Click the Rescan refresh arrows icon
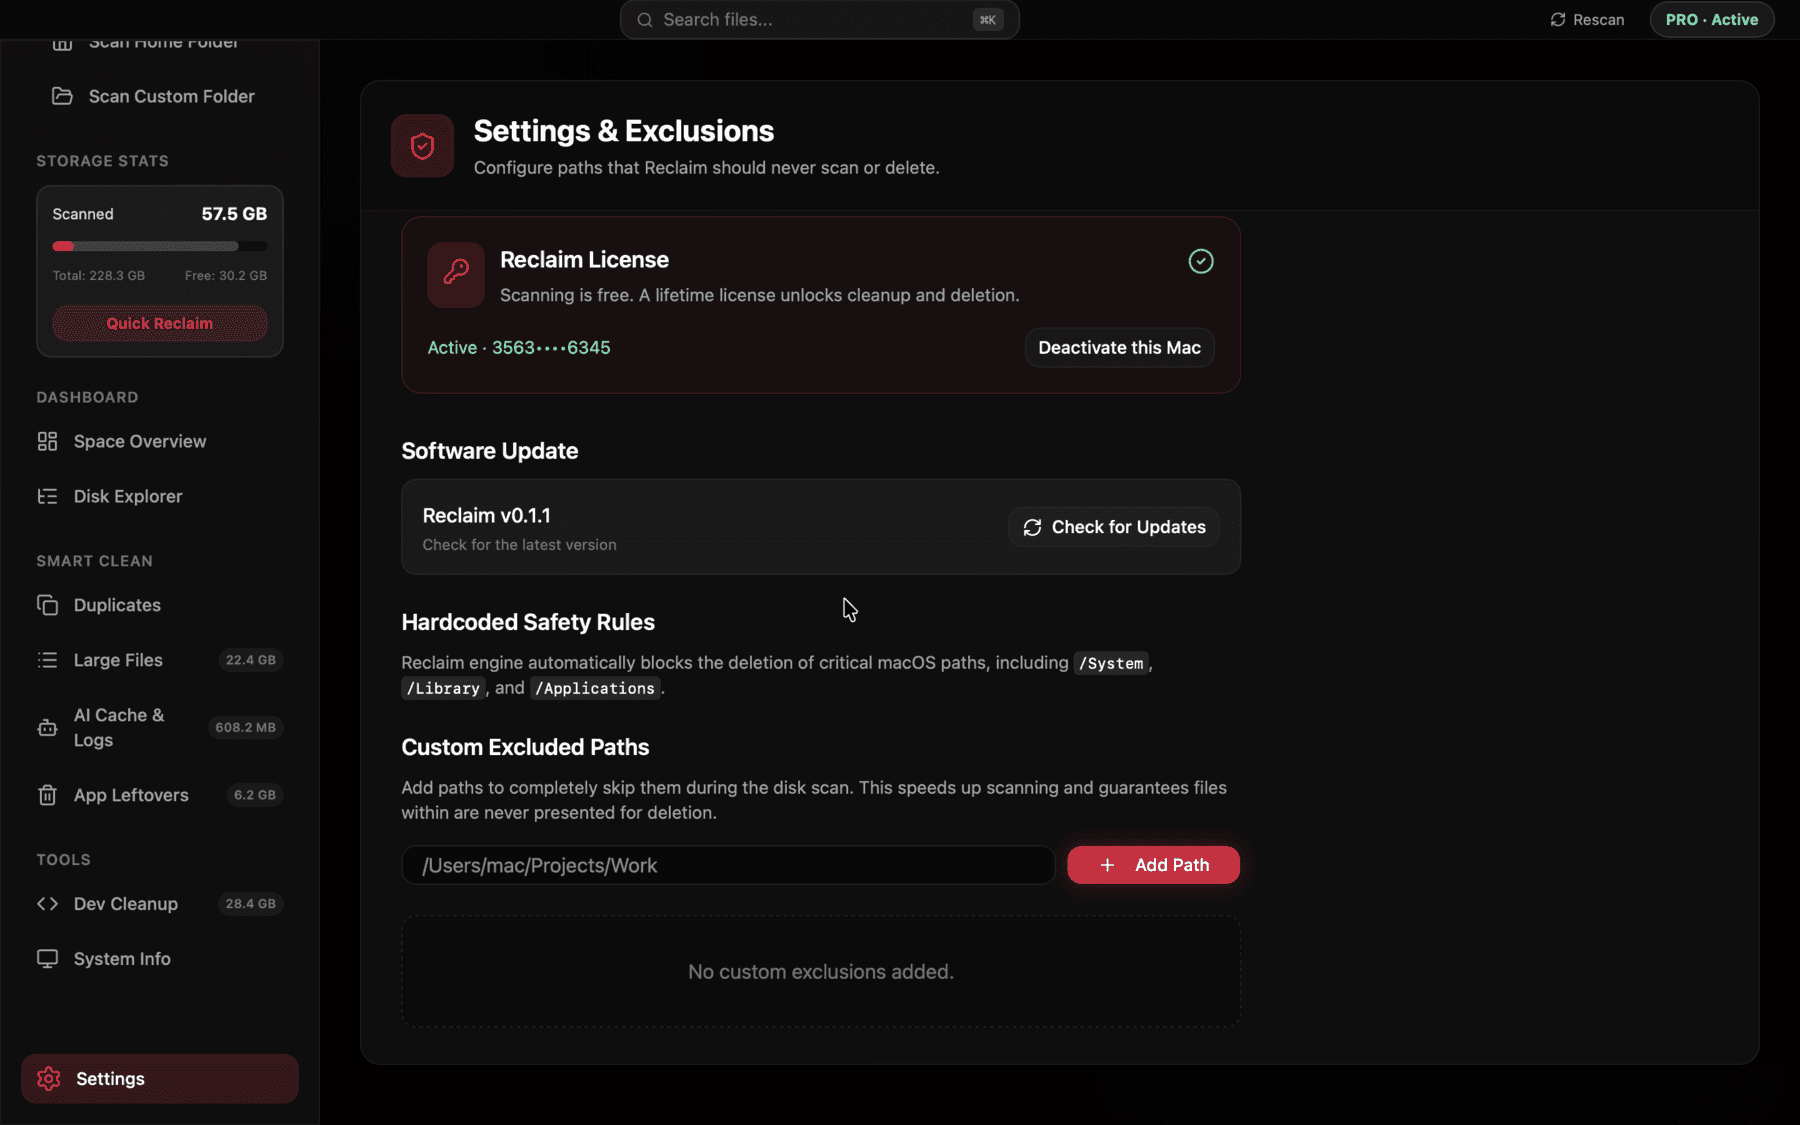This screenshot has height=1125, width=1800. (1558, 20)
